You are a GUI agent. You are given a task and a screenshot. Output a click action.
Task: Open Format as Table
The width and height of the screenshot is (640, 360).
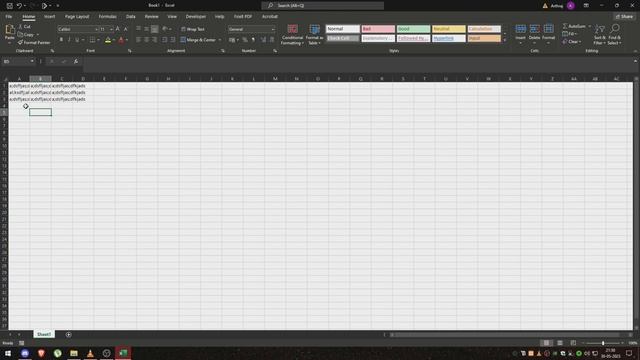[x=314, y=35]
